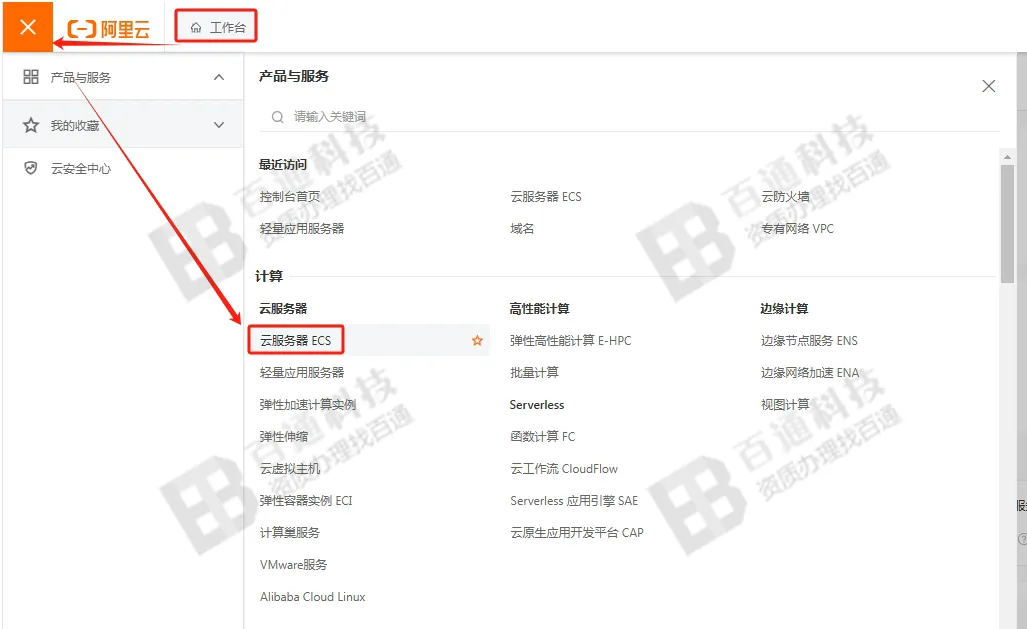Click the Alibaba Cloud logo
Viewport: 1027px width, 629px height.
[109, 29]
